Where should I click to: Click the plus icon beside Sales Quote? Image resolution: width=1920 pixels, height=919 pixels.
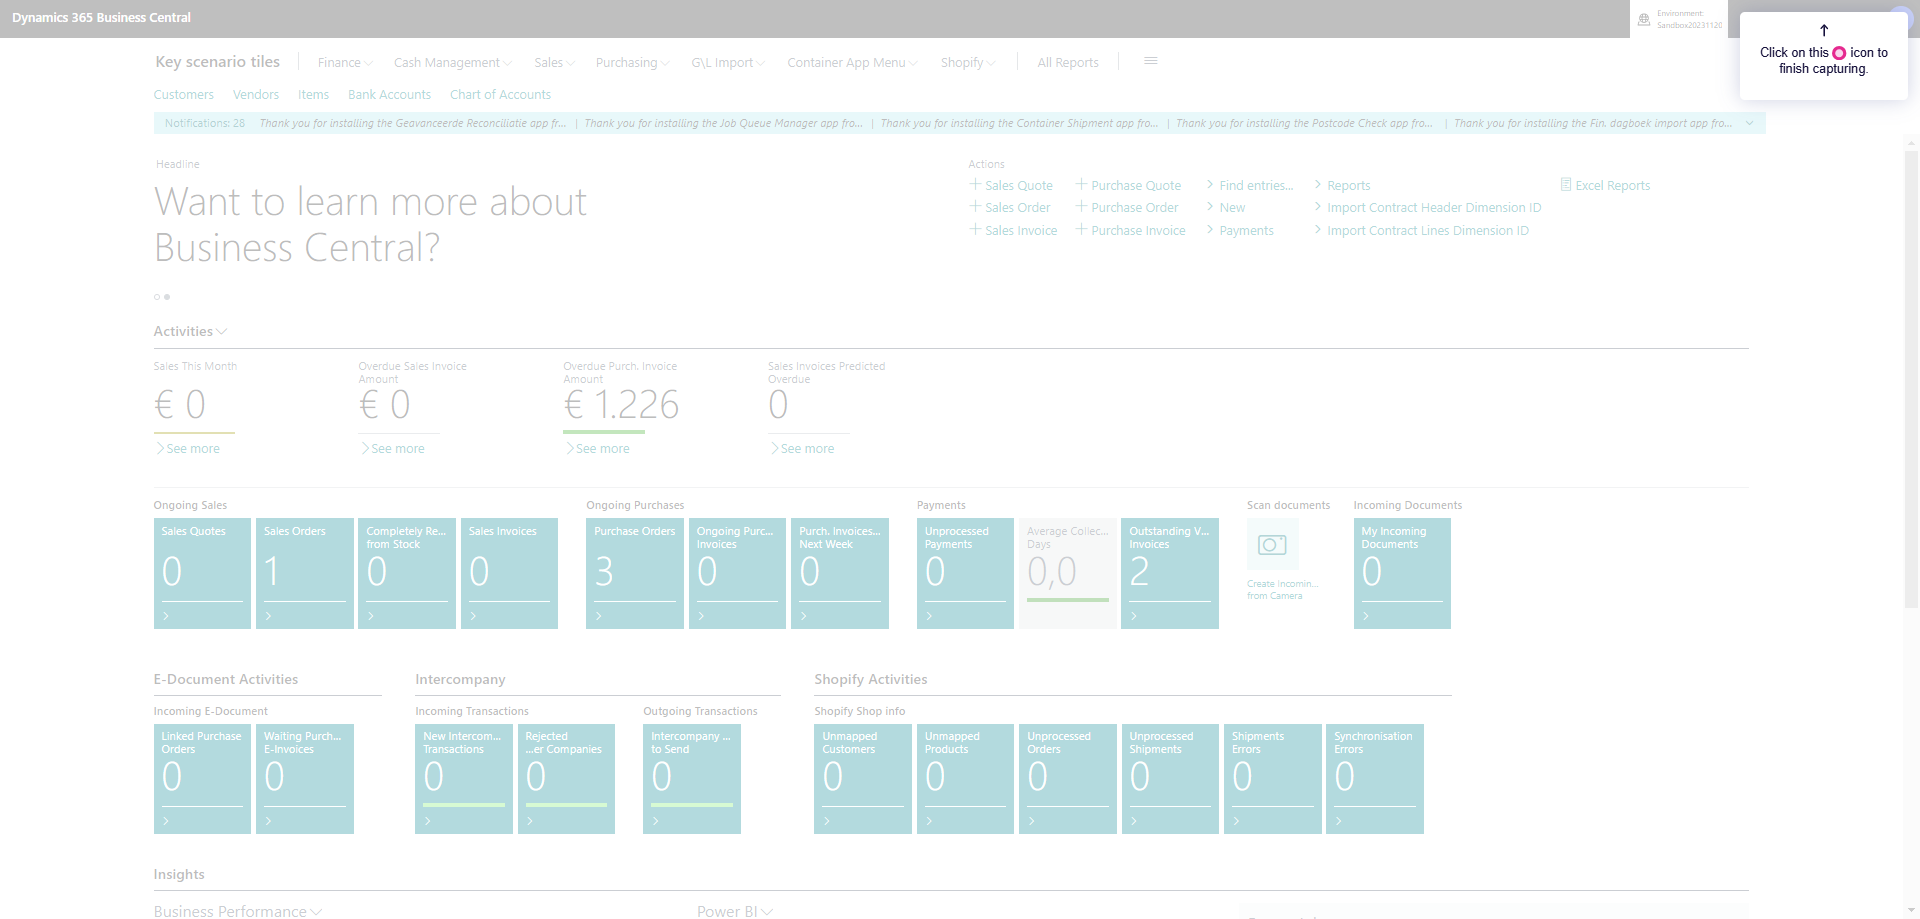click(975, 184)
